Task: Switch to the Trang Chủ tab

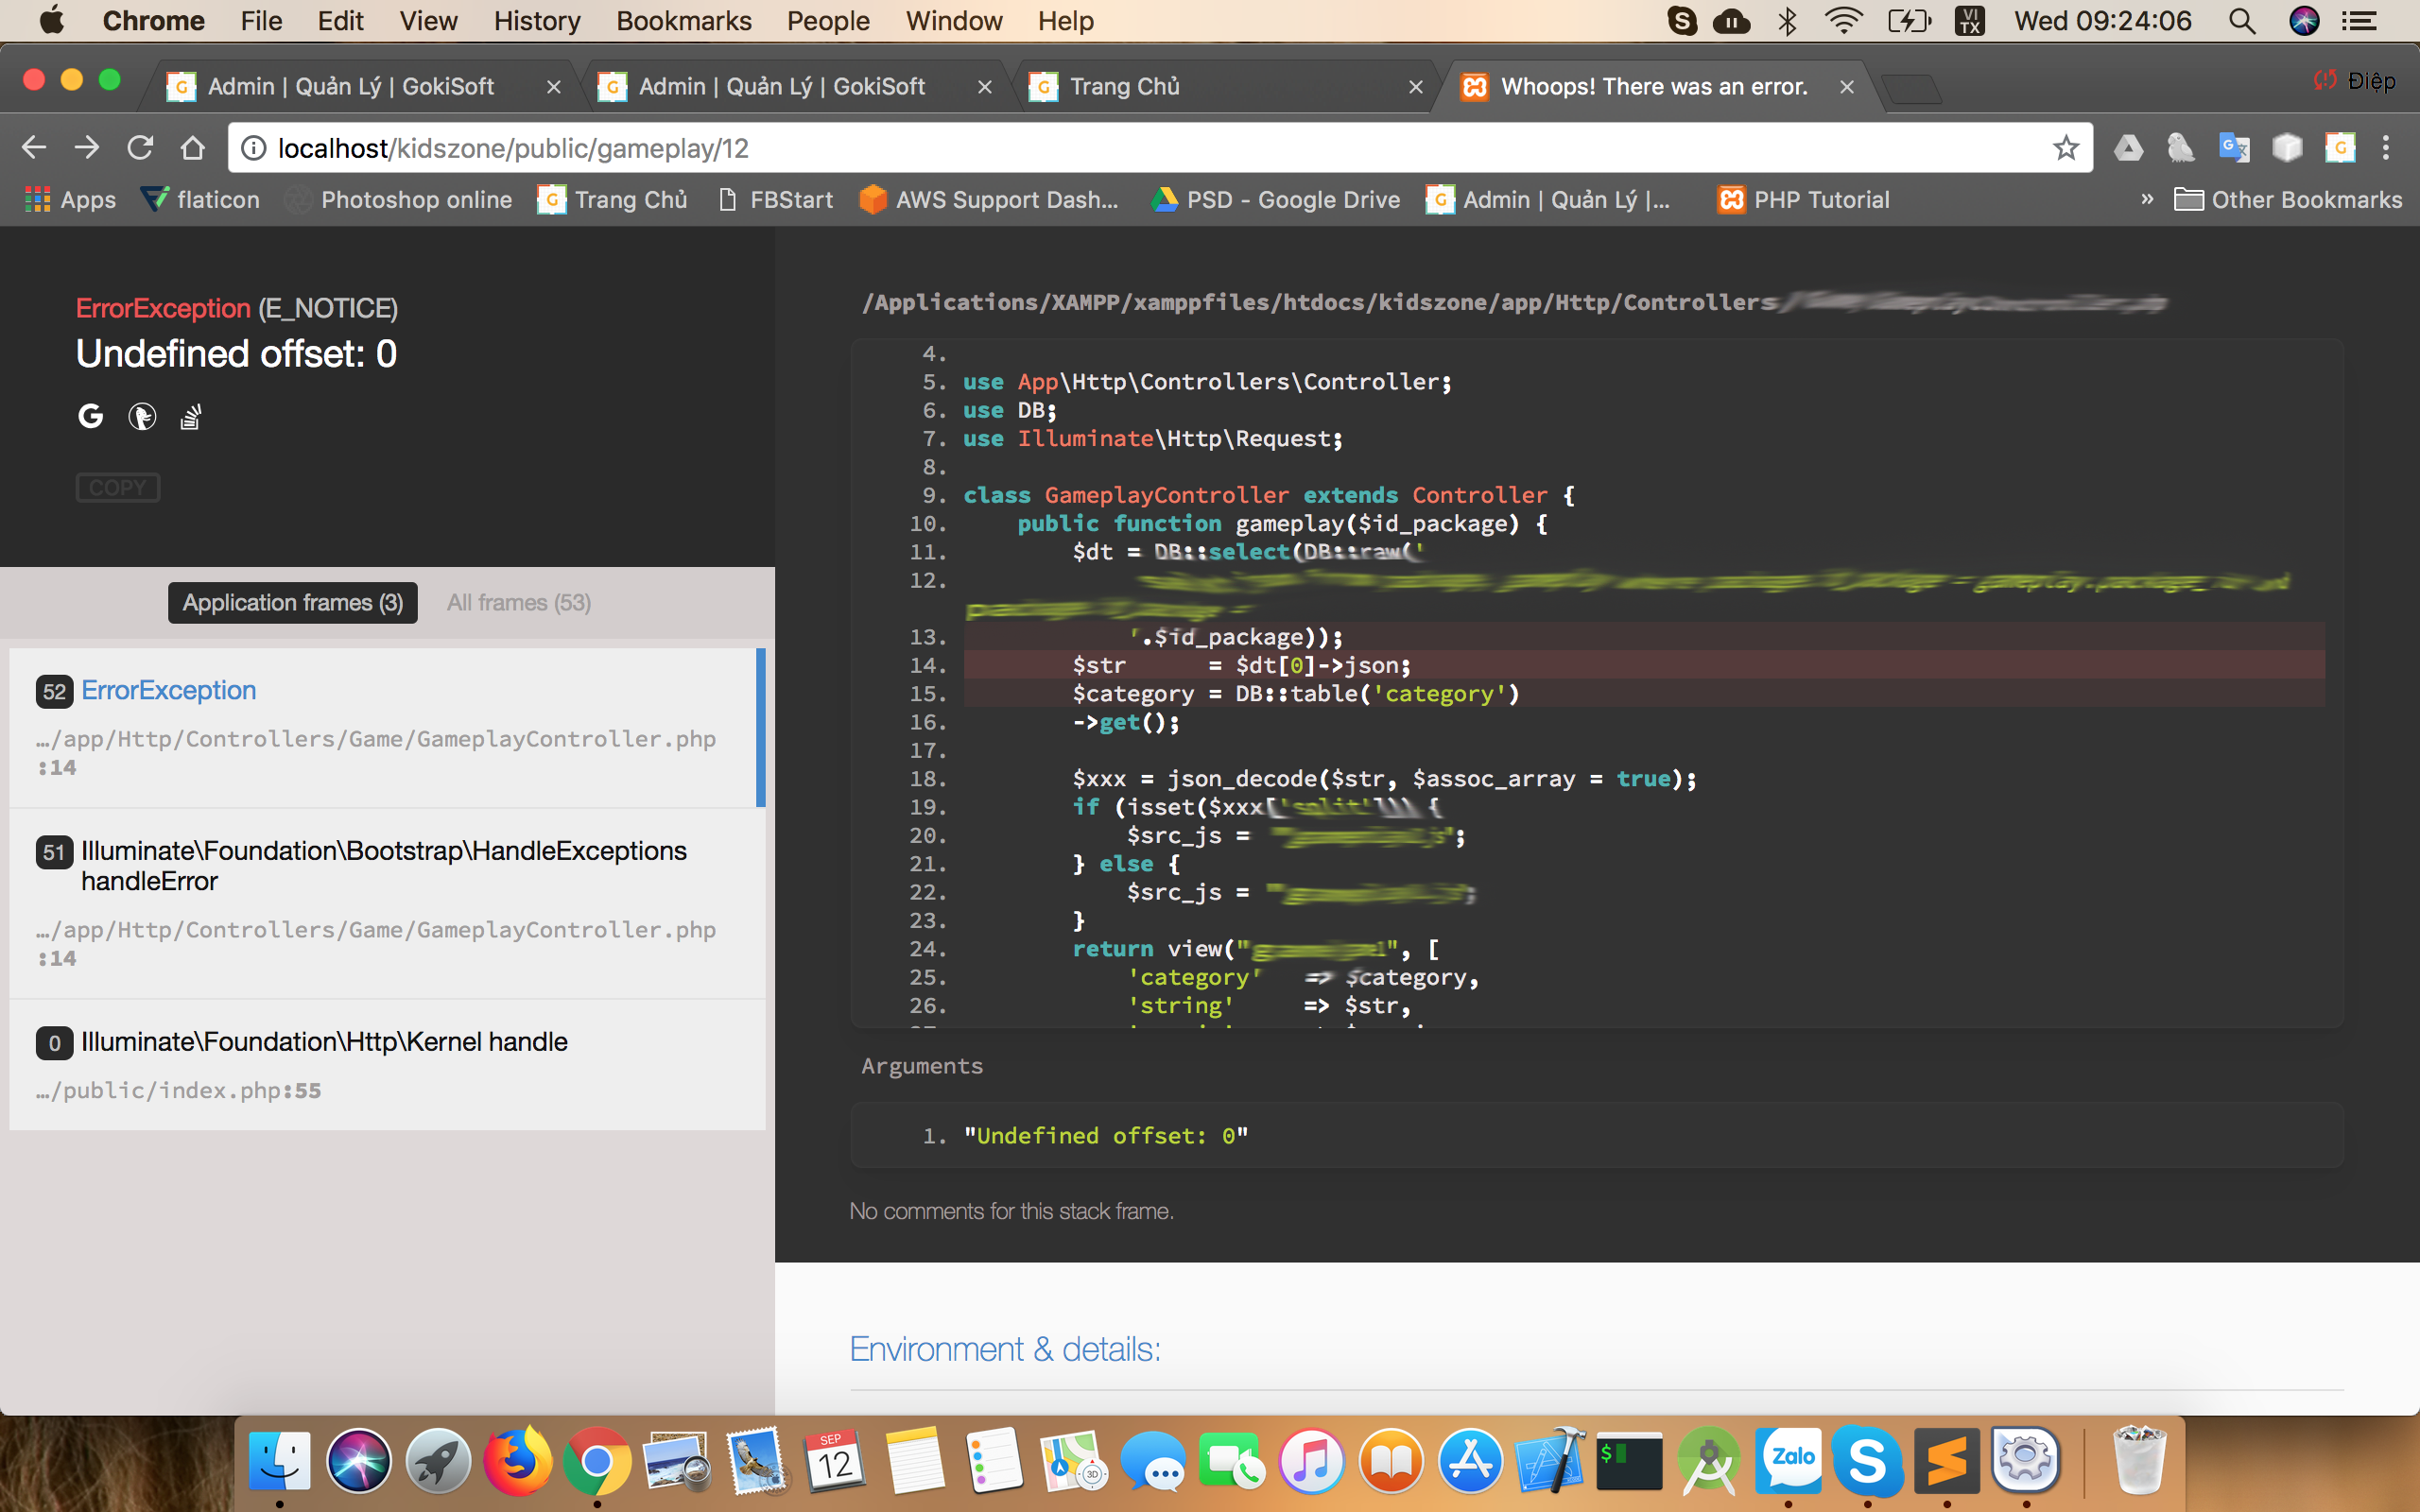Action: pos(1124,87)
